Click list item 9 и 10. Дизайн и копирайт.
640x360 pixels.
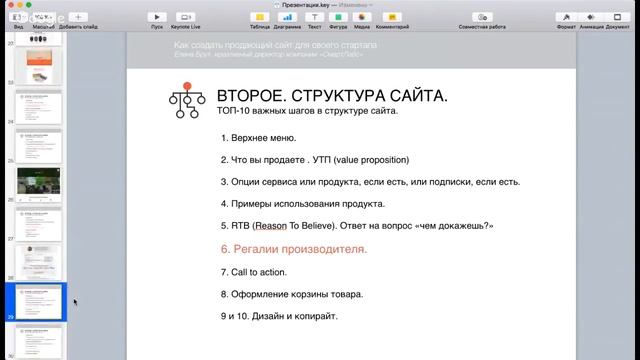coord(279,316)
